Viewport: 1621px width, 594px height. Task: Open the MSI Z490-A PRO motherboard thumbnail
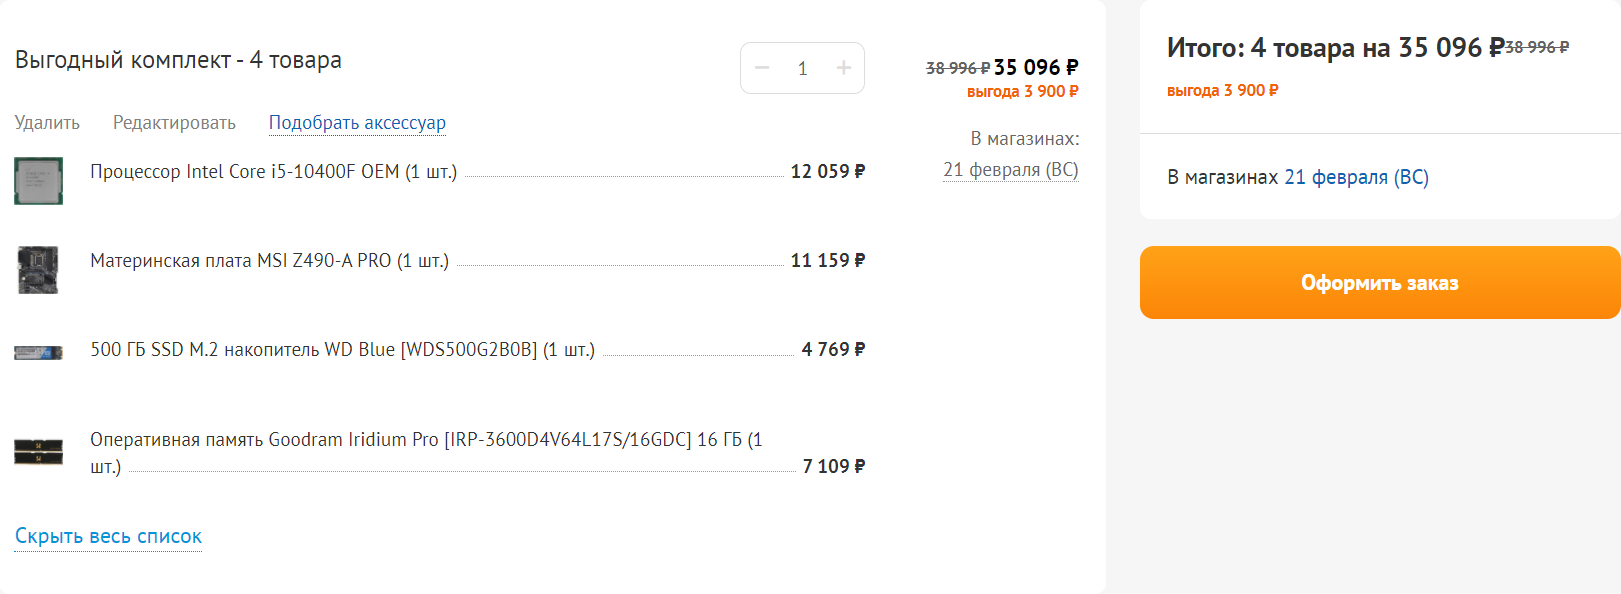[39, 270]
